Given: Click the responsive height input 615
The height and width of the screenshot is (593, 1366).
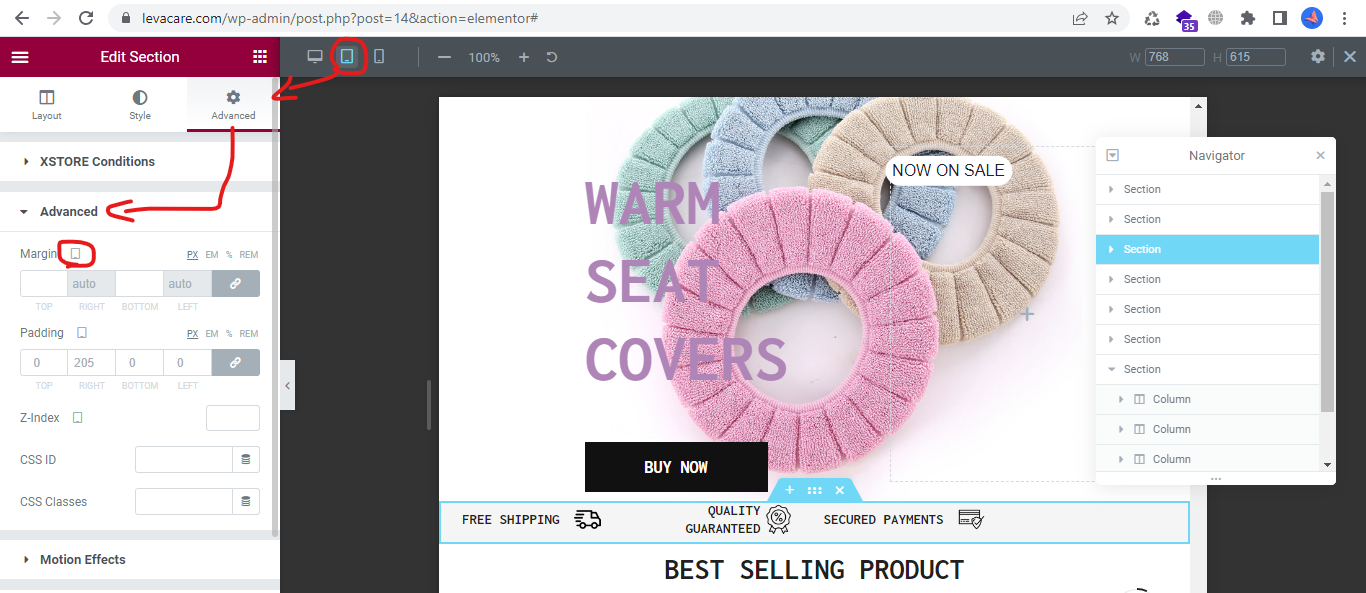Looking at the screenshot, I should pos(1256,57).
